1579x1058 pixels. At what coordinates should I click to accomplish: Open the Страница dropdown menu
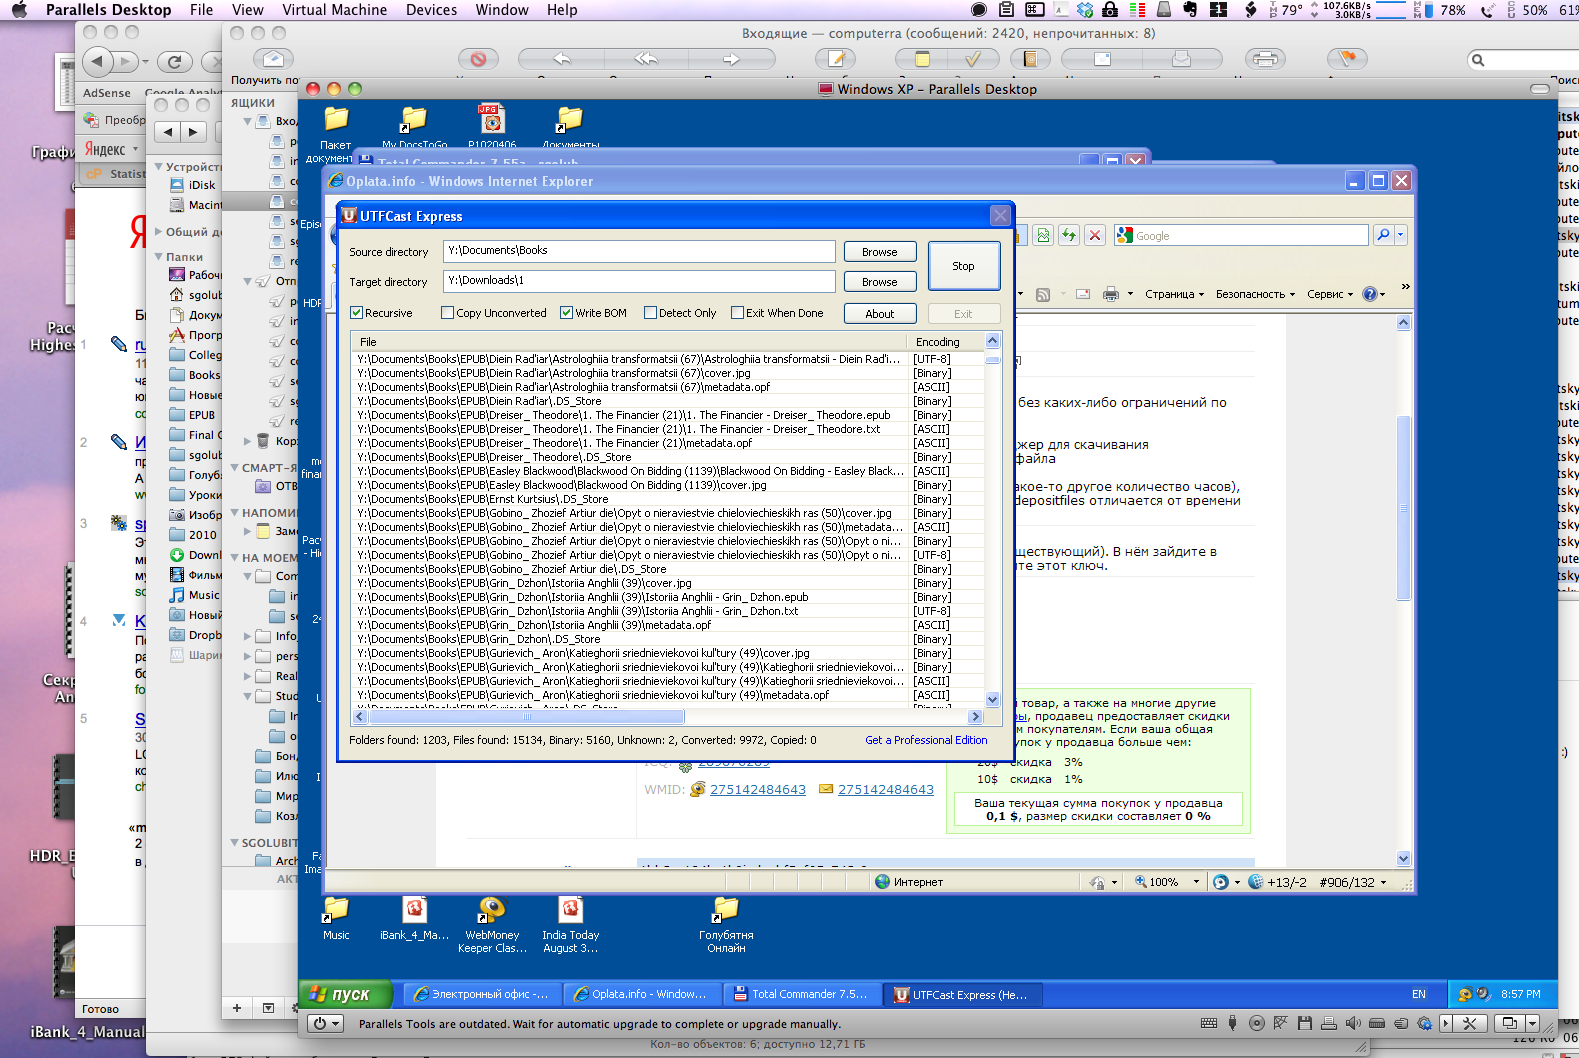tap(1173, 294)
